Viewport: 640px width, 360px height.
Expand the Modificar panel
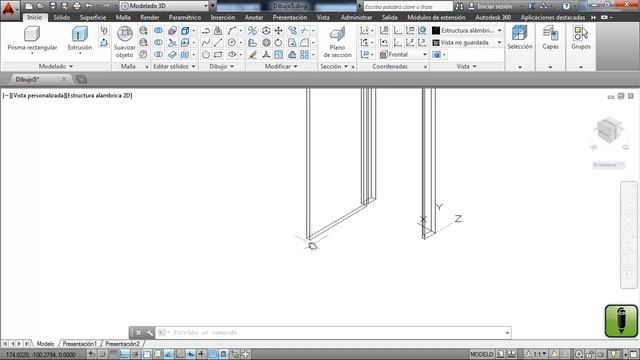[x=281, y=66]
